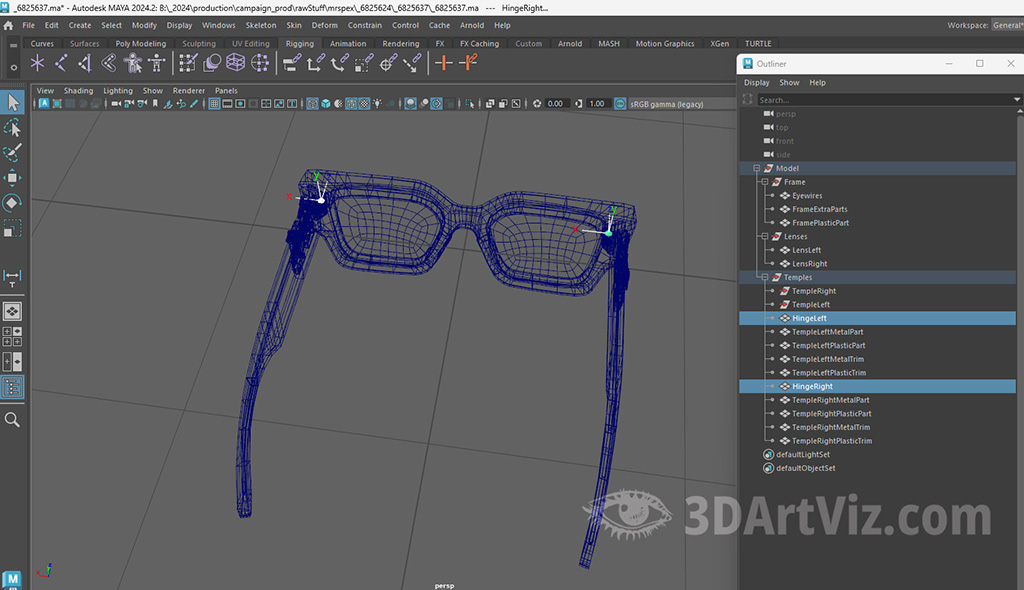
Task: Select the arrow Select tool in toolbox
Action: point(13,102)
